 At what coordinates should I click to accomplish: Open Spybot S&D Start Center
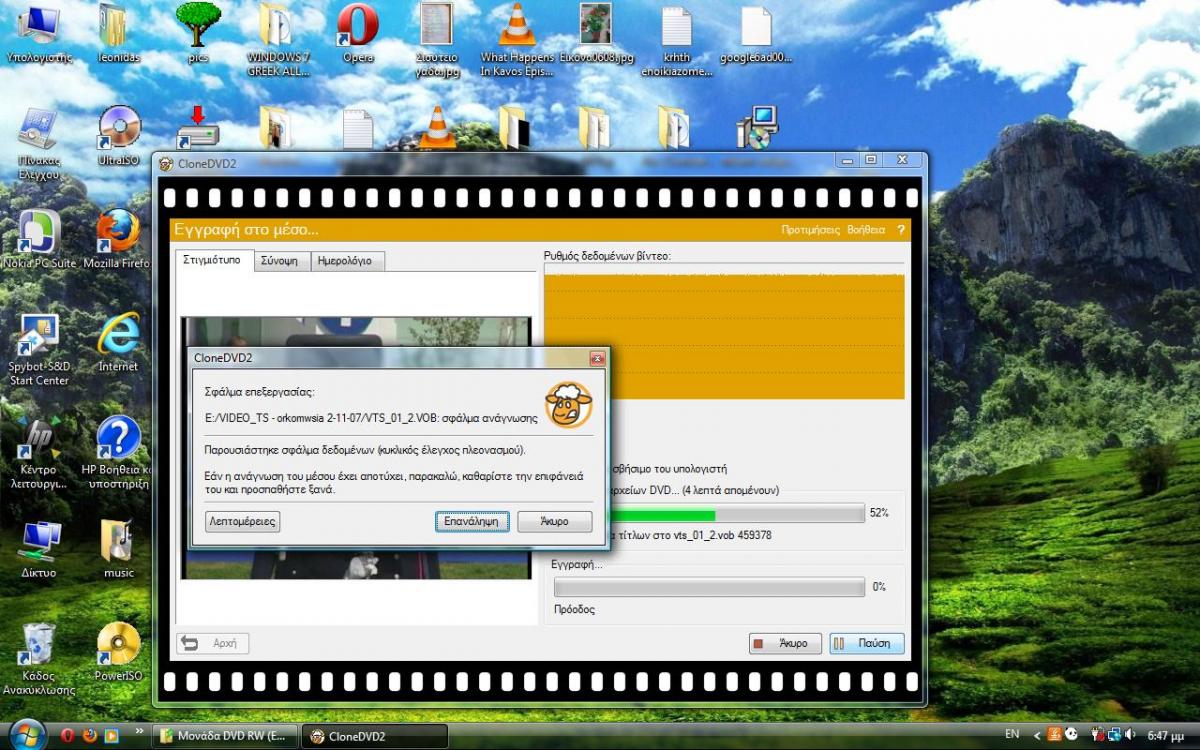pos(39,350)
